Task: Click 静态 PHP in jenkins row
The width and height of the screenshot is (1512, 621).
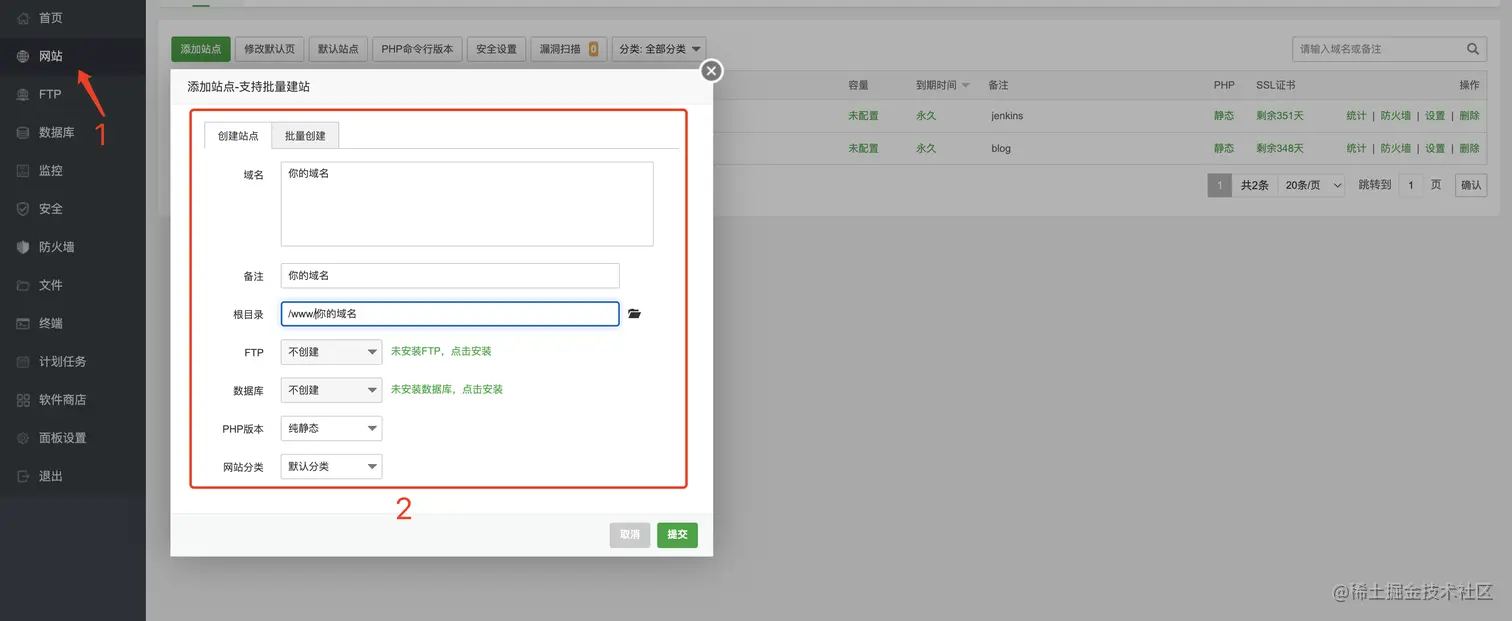Action: click(x=1224, y=116)
